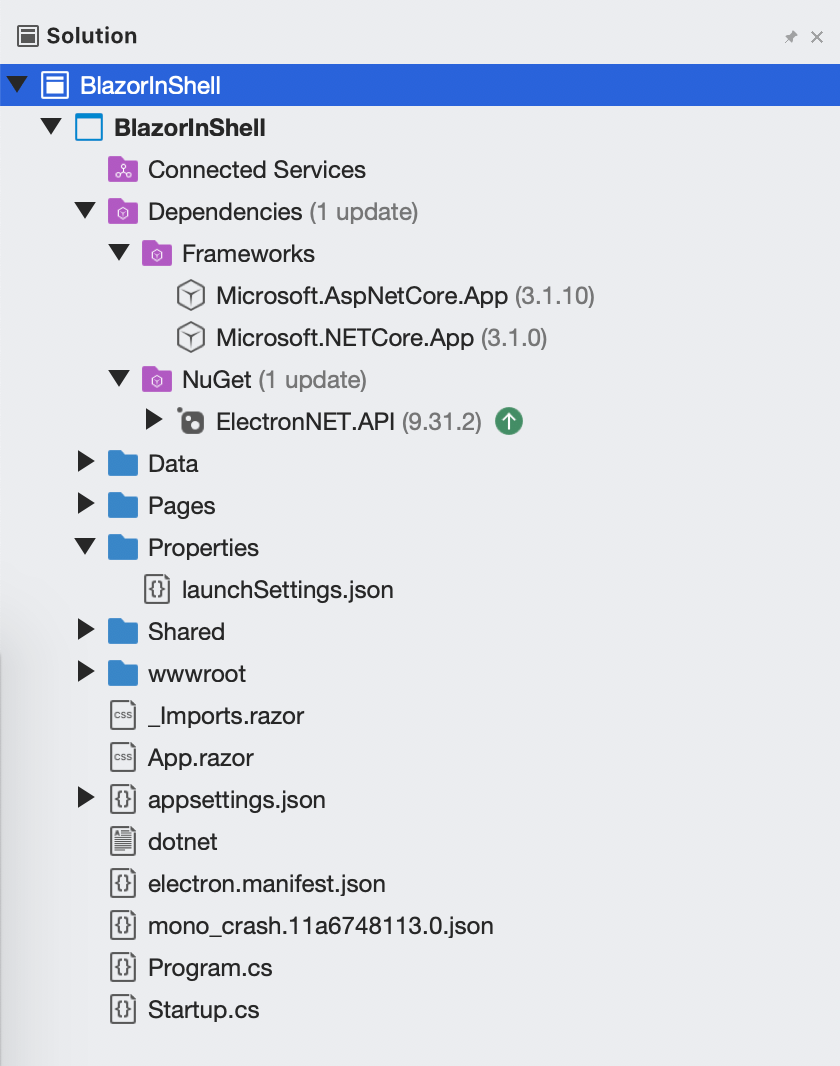Image resolution: width=840 pixels, height=1066 pixels.
Task: Select the Pages folder name
Action: [181, 506]
